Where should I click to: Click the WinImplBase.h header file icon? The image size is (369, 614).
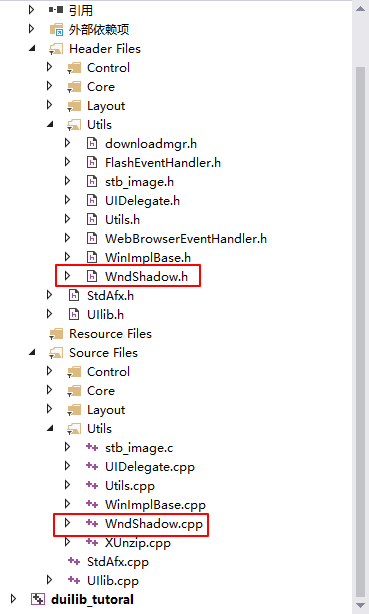tap(92, 258)
